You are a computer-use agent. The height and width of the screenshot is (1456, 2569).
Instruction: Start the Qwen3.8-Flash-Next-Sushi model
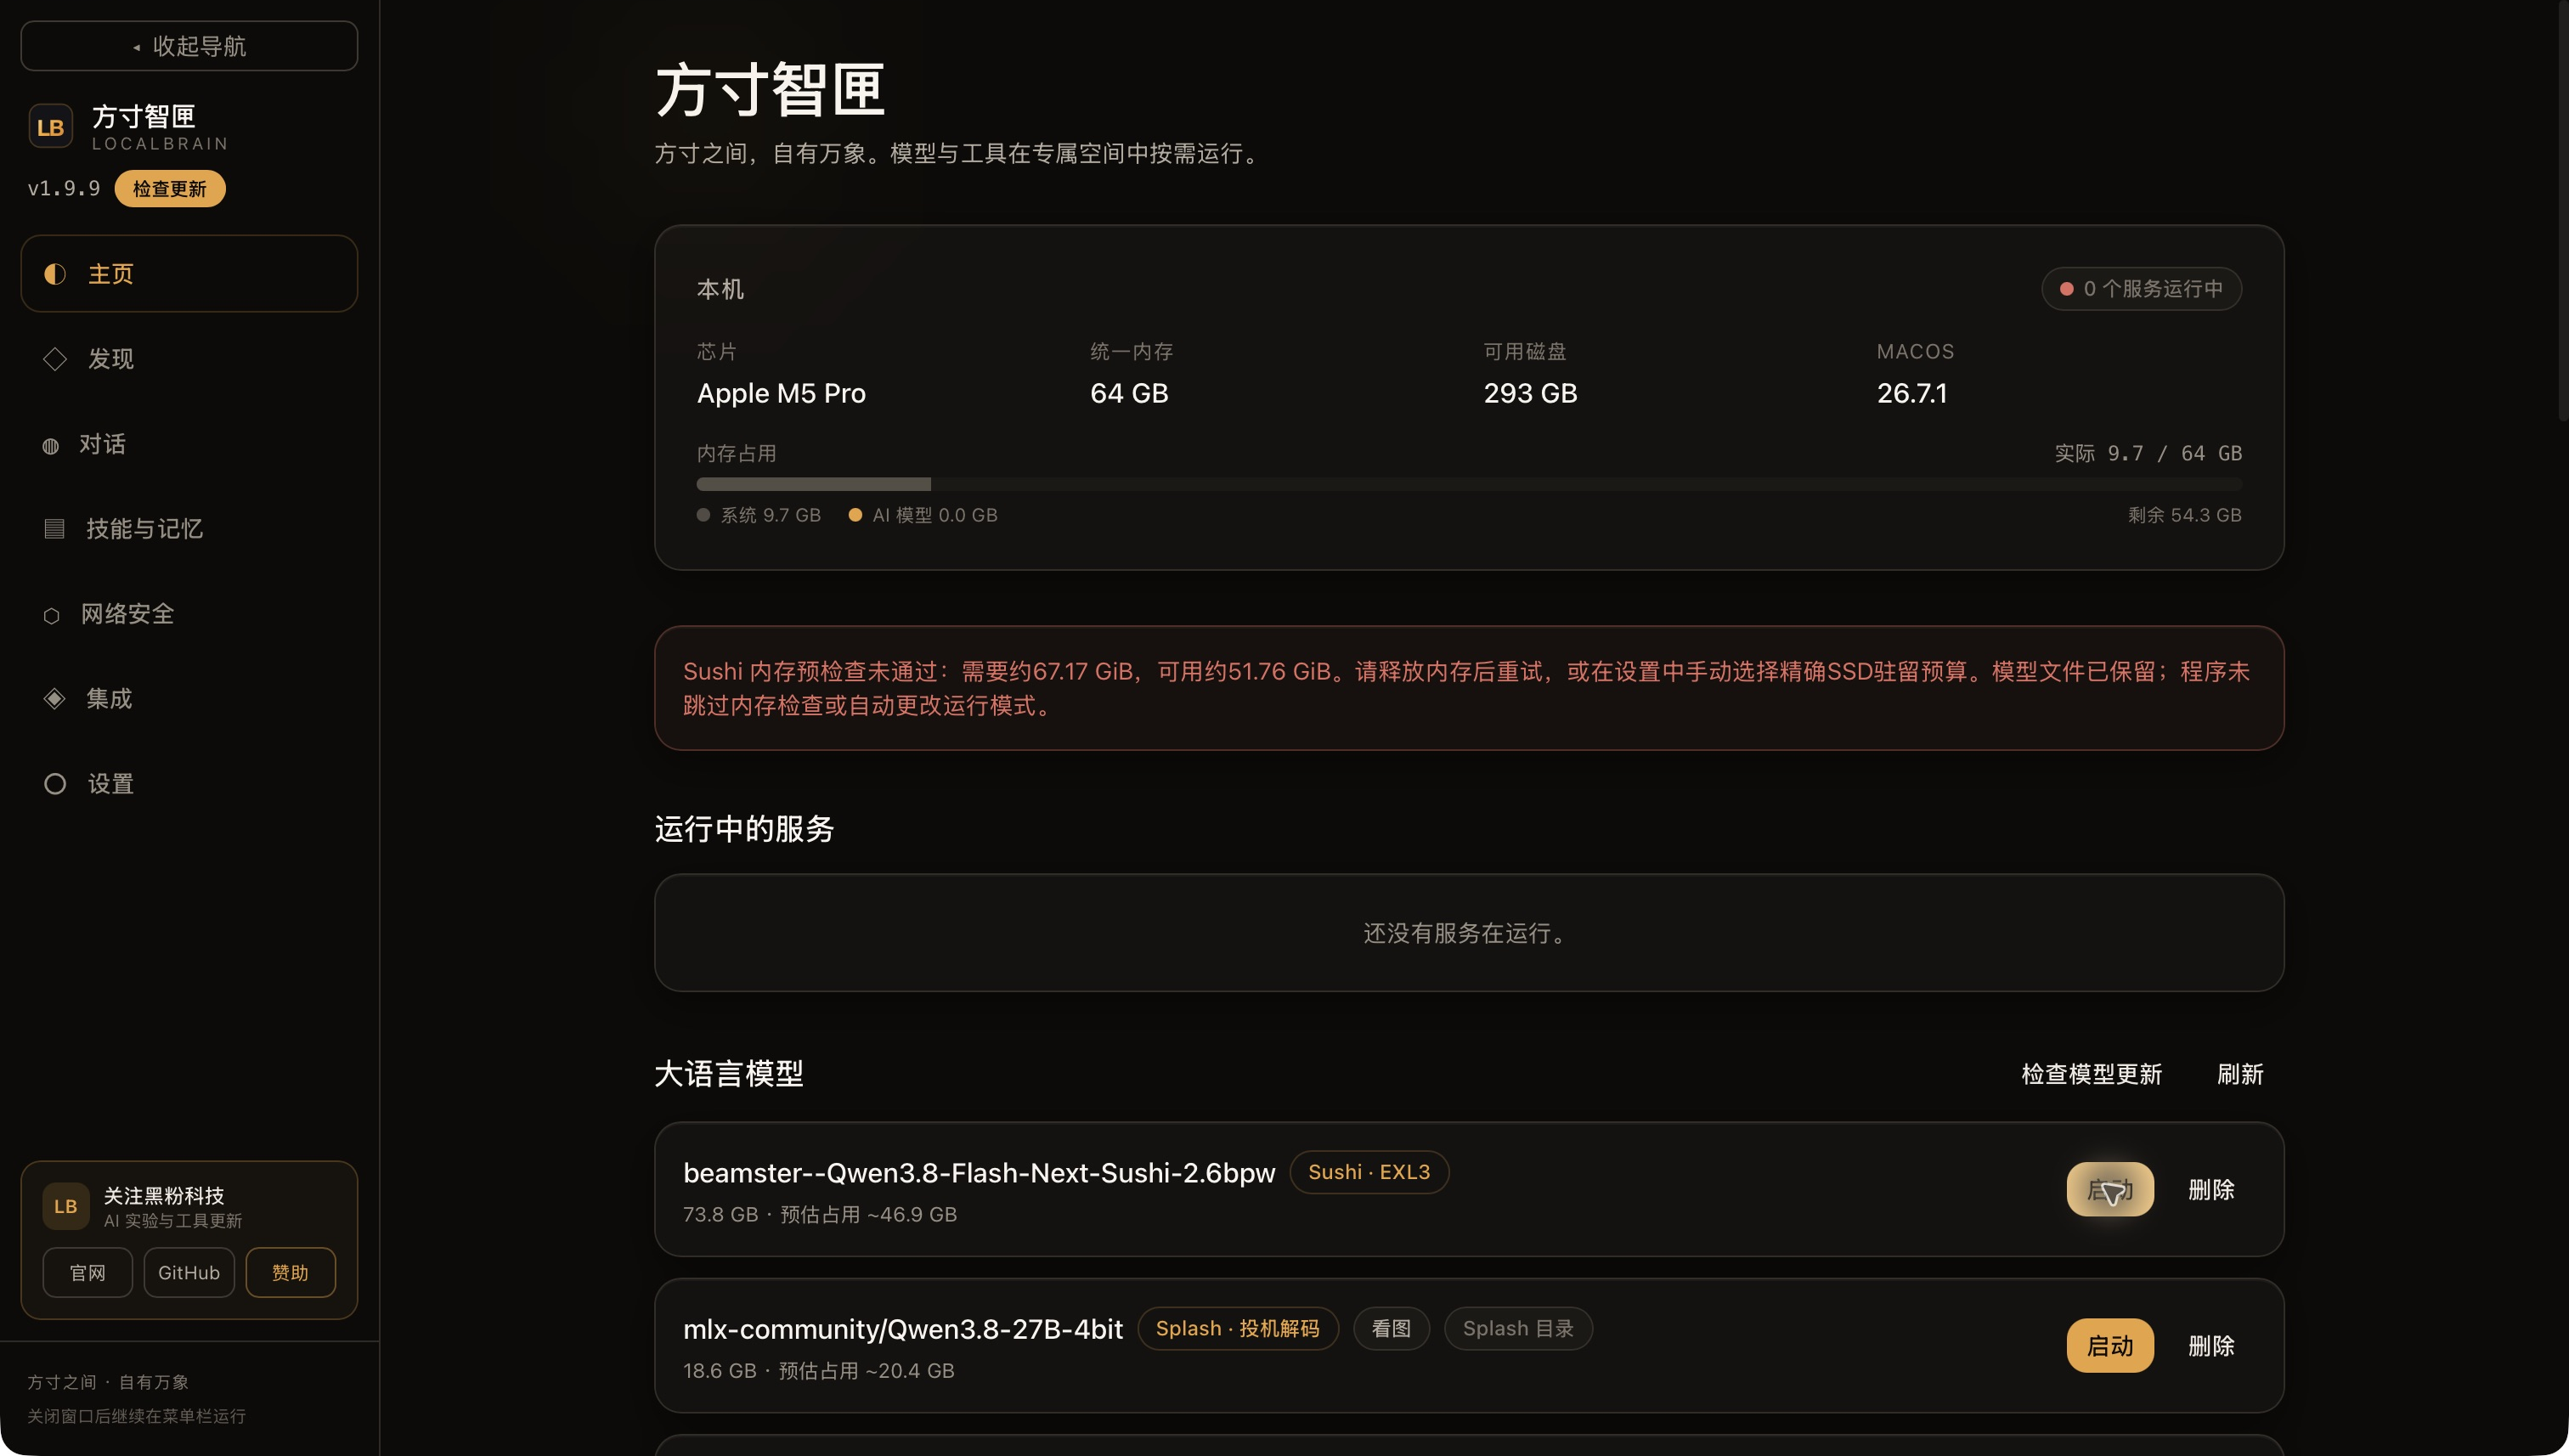(2110, 1190)
